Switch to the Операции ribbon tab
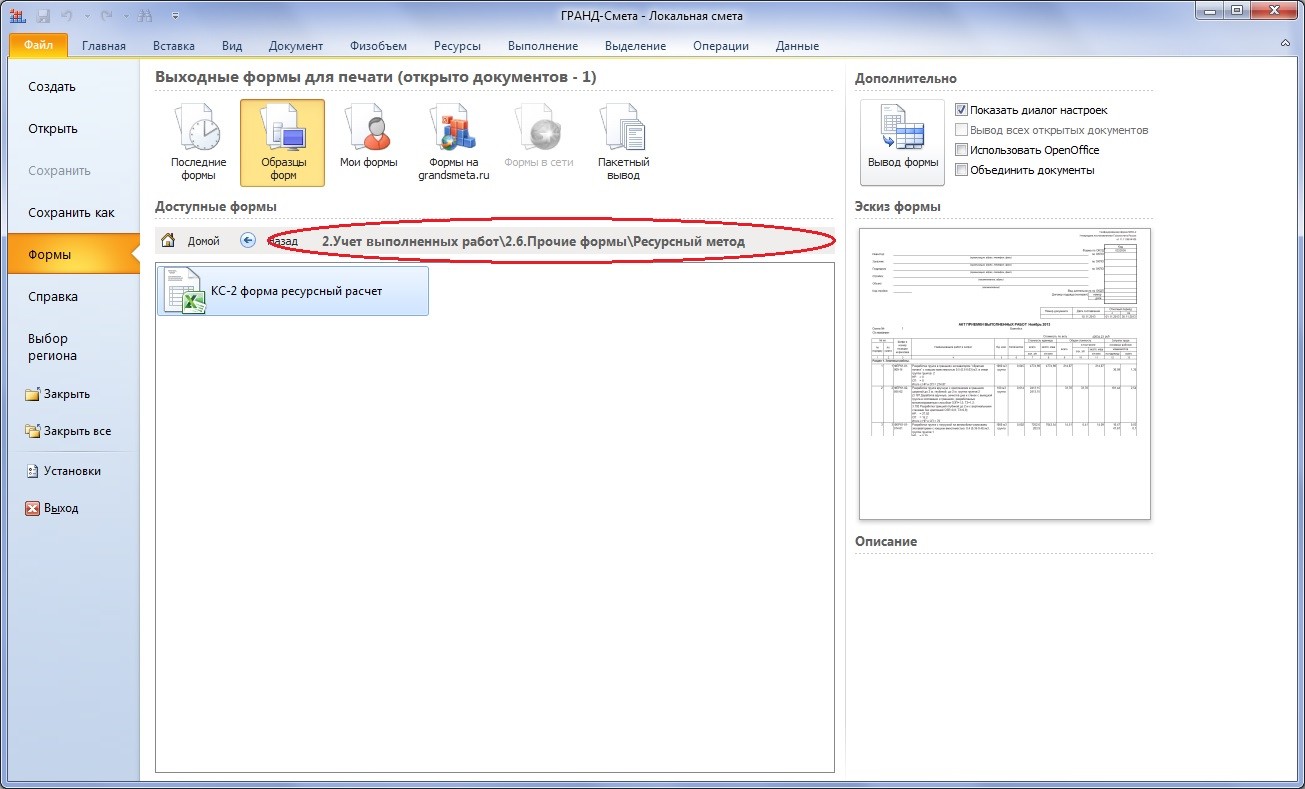The height and width of the screenshot is (789, 1305). pyautogui.click(x=720, y=46)
